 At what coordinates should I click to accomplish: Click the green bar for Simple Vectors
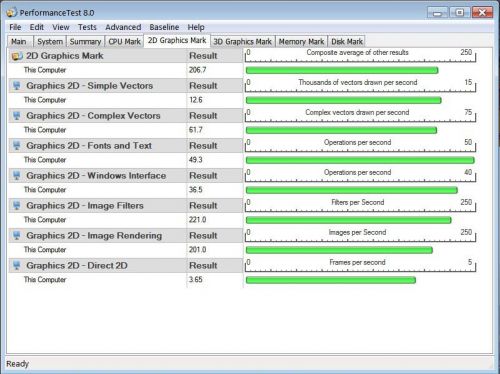[x=344, y=100]
